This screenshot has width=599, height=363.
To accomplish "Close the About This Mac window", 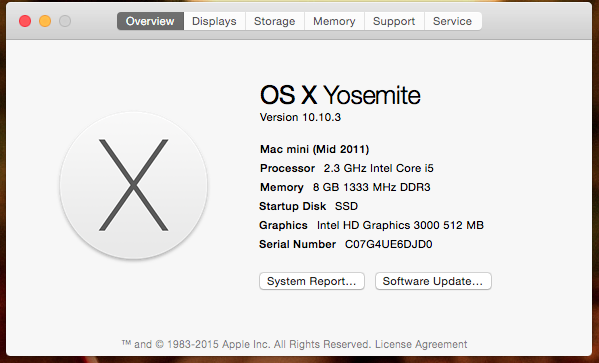I will 25,21.
